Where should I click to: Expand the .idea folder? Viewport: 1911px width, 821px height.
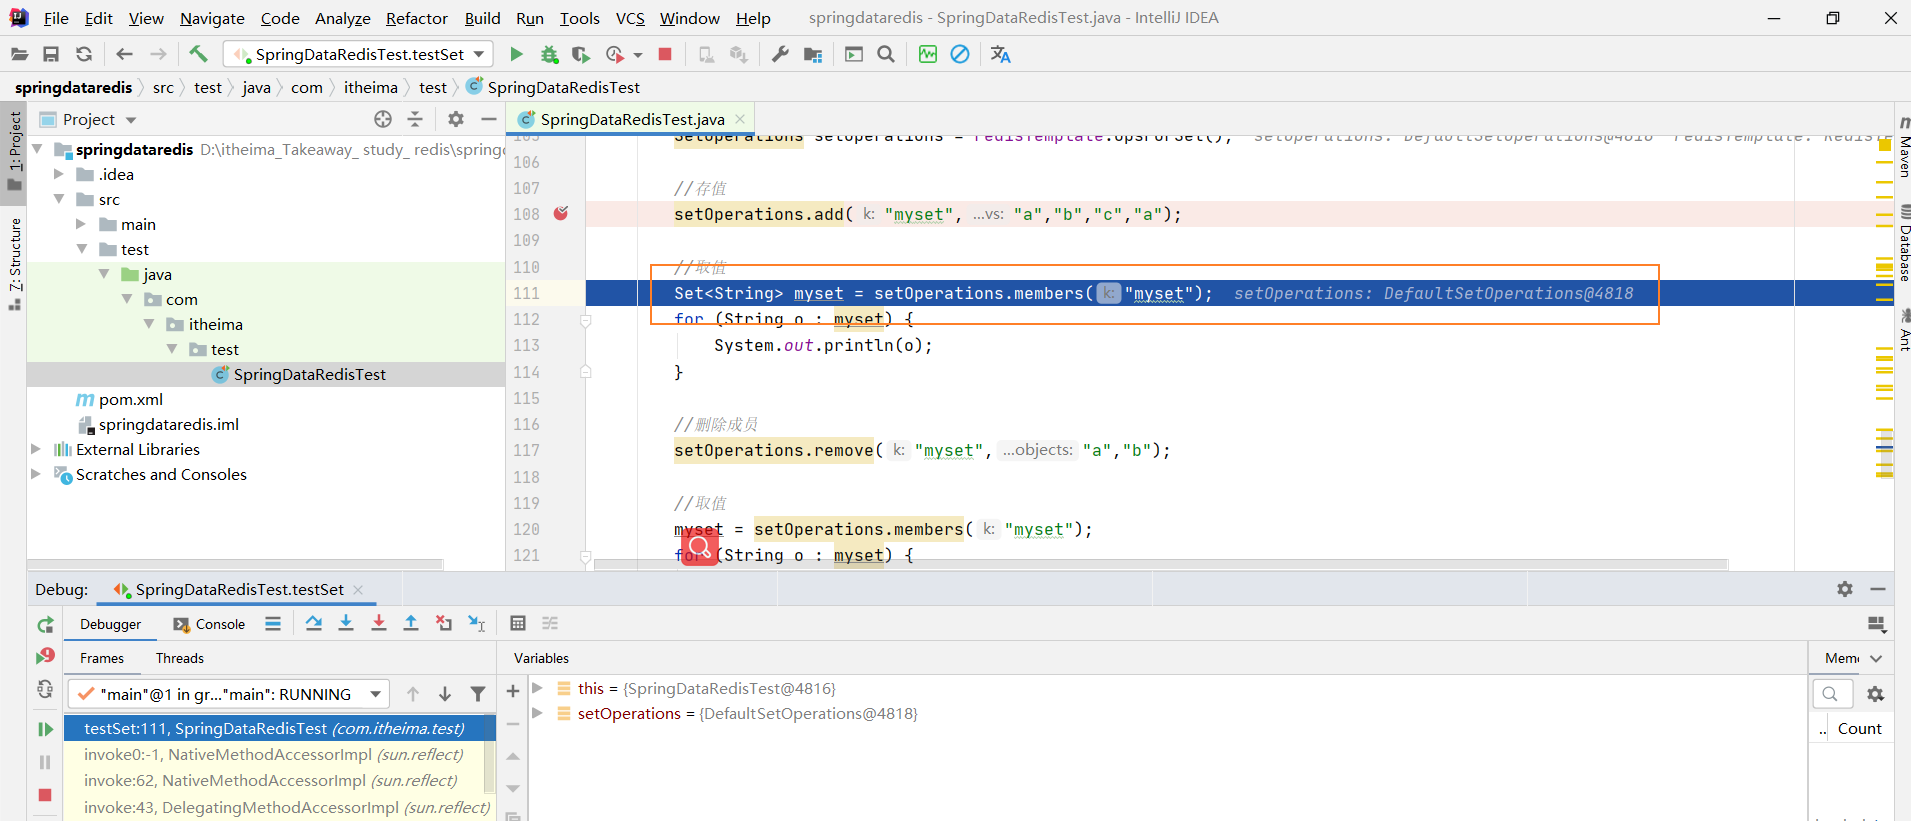point(59,174)
